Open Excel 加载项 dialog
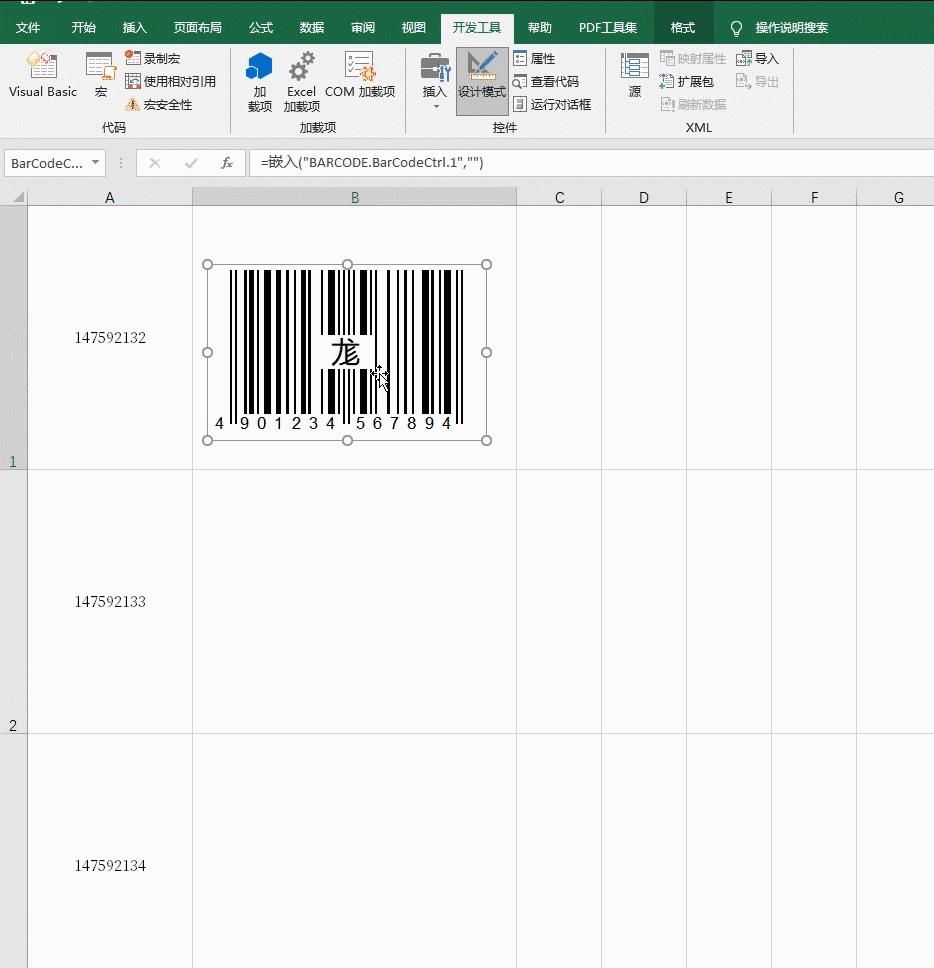The width and height of the screenshot is (934, 968). pyautogui.click(x=301, y=81)
